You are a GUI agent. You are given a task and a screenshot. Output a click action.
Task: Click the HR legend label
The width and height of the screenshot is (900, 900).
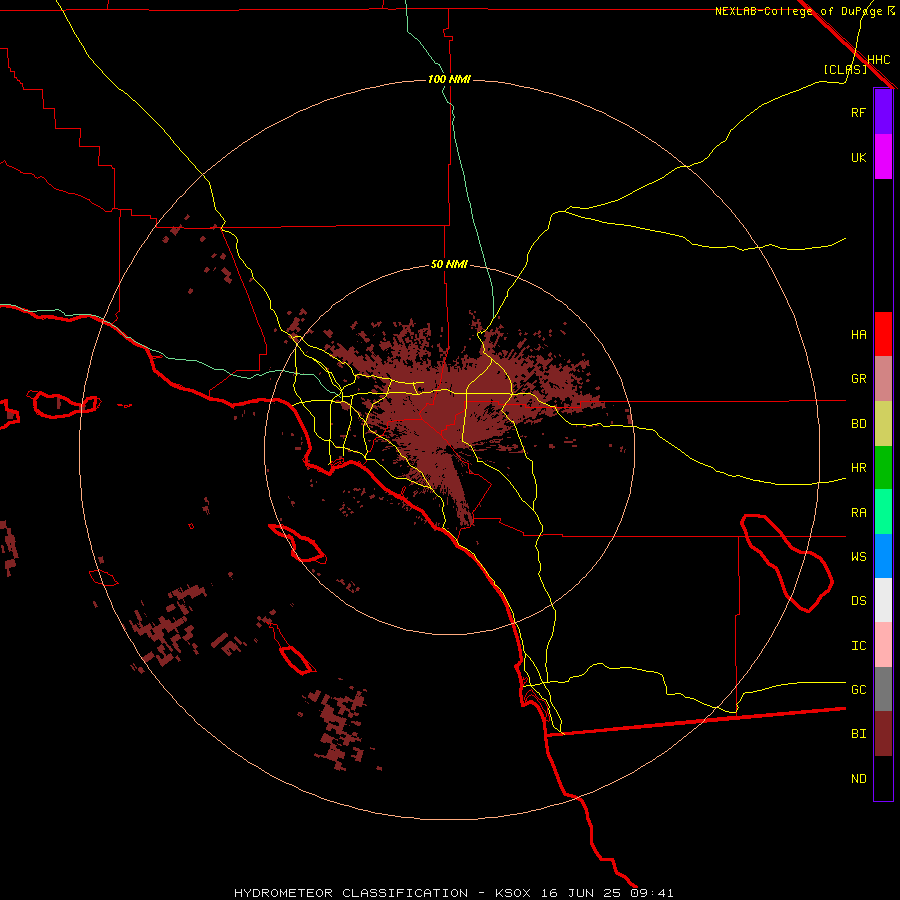858,468
